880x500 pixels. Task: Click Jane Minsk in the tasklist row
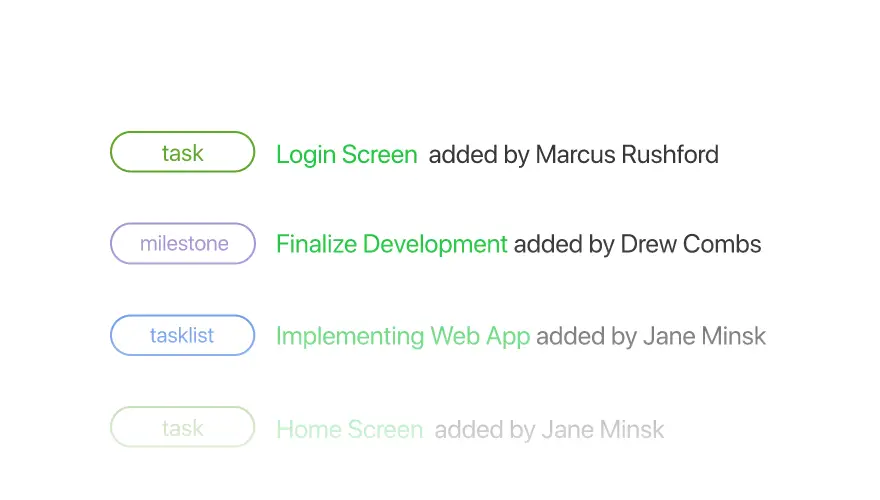coord(704,336)
